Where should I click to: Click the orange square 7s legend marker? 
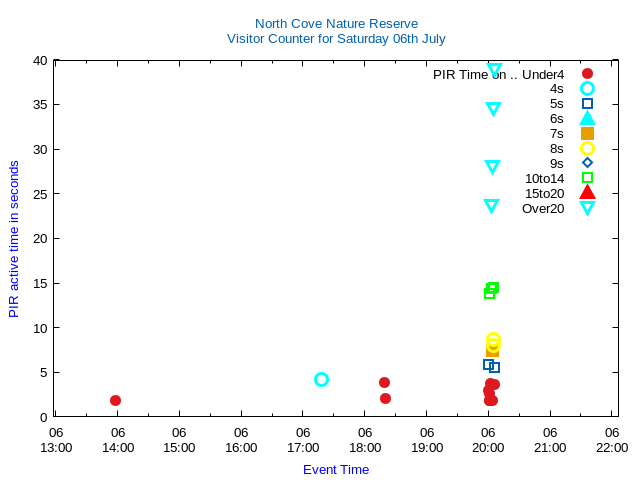click(x=587, y=133)
